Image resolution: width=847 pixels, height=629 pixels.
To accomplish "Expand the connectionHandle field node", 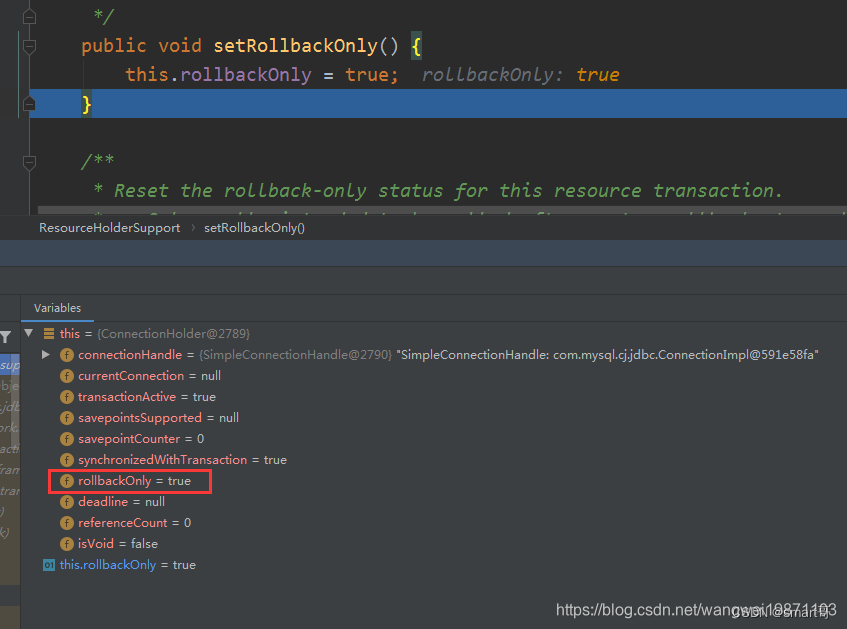I will coord(46,354).
